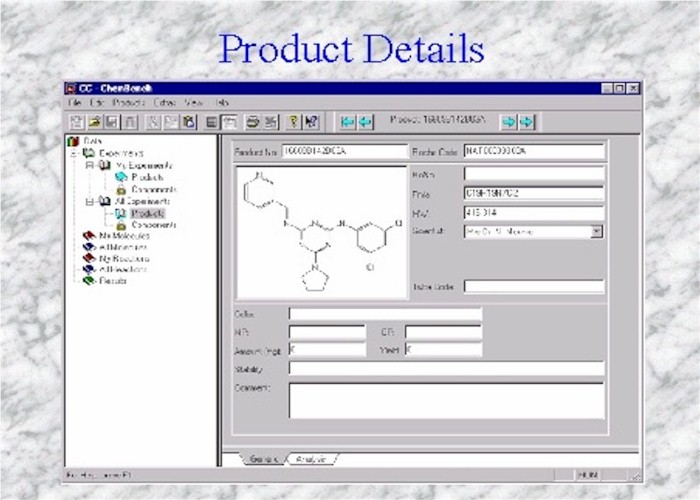Screen dimensions: 700x500
Task: Open the File menu
Action: 75,103
